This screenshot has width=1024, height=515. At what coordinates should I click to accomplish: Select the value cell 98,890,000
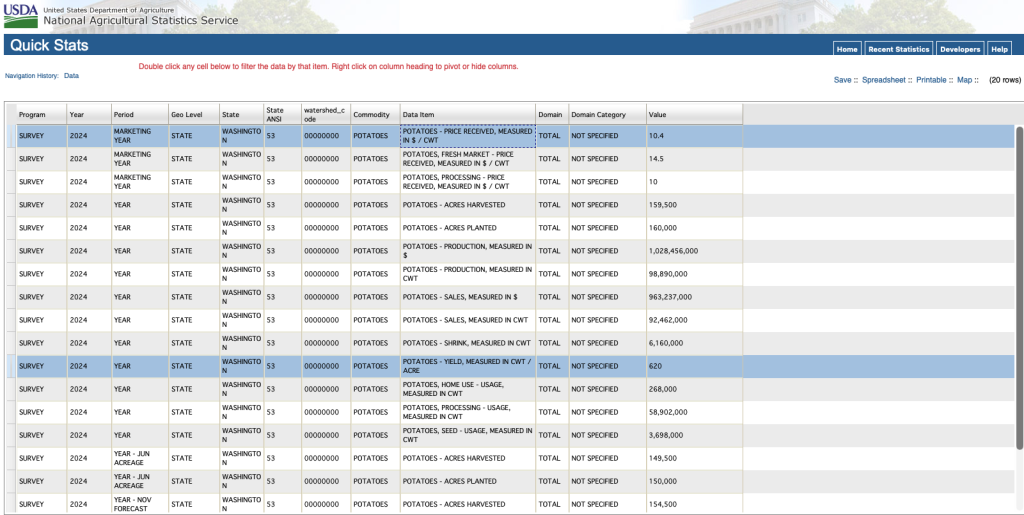(694, 274)
